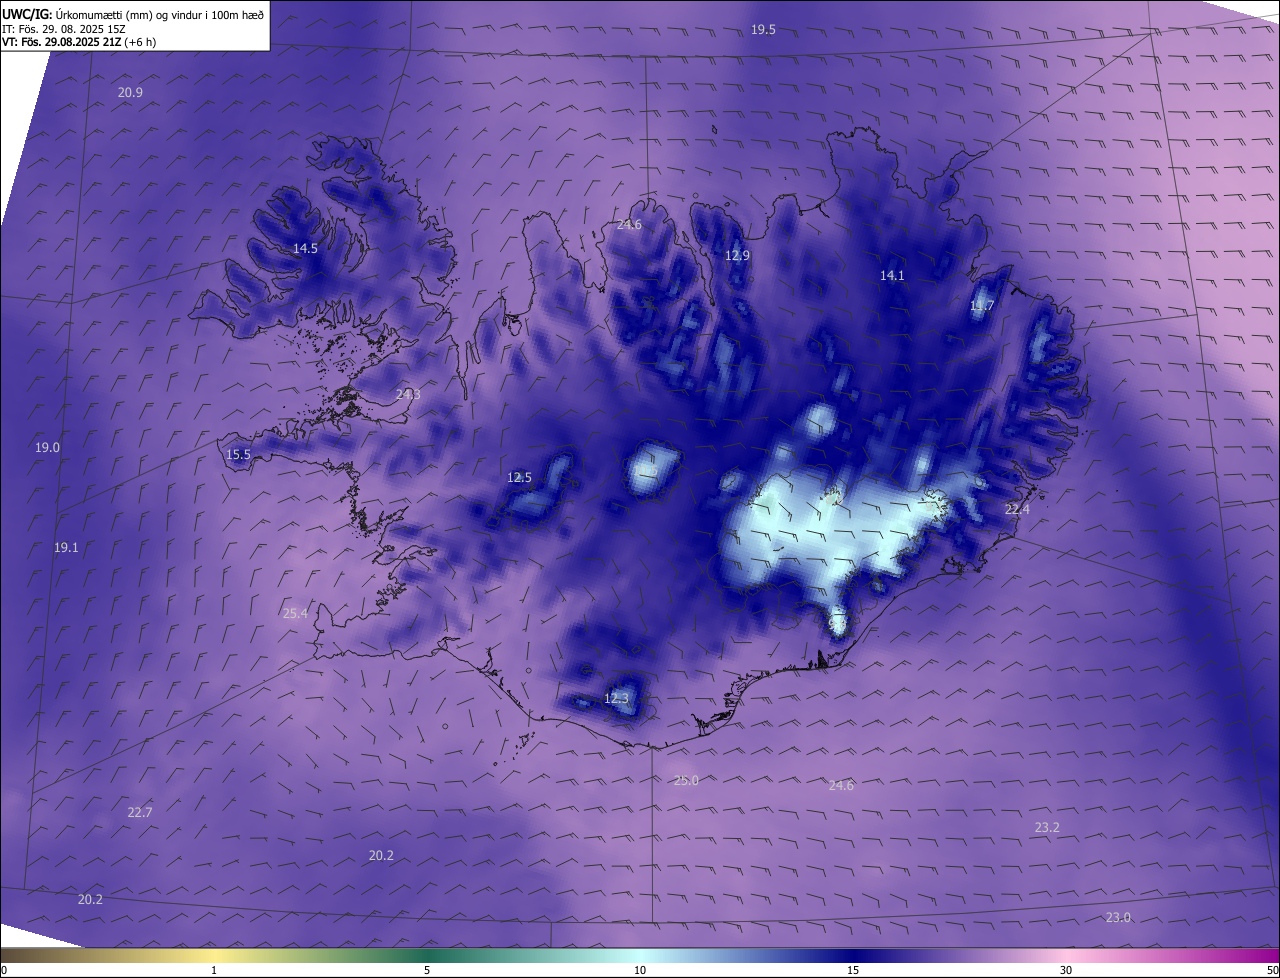Click the 15.5 value label
This screenshot has width=1280, height=978.
(238, 454)
